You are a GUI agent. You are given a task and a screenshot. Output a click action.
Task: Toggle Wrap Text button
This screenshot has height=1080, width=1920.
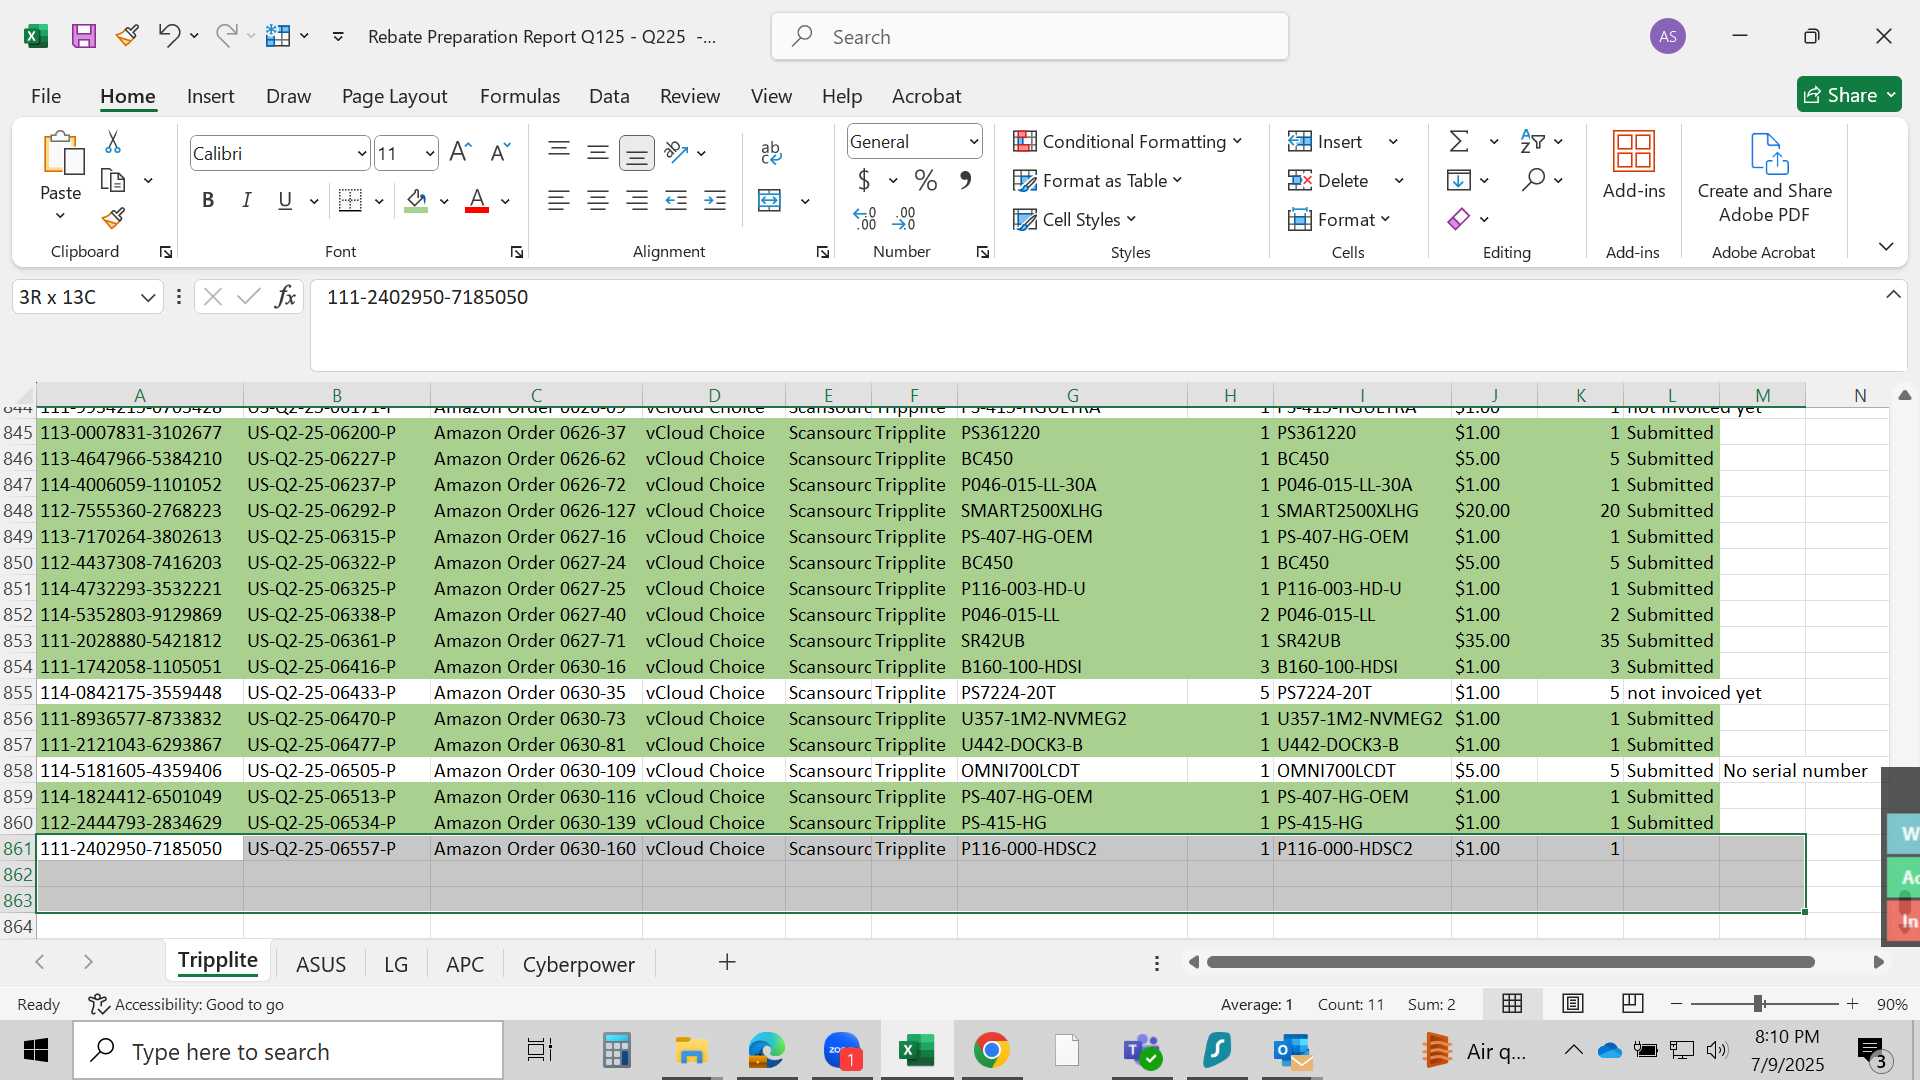[771, 152]
